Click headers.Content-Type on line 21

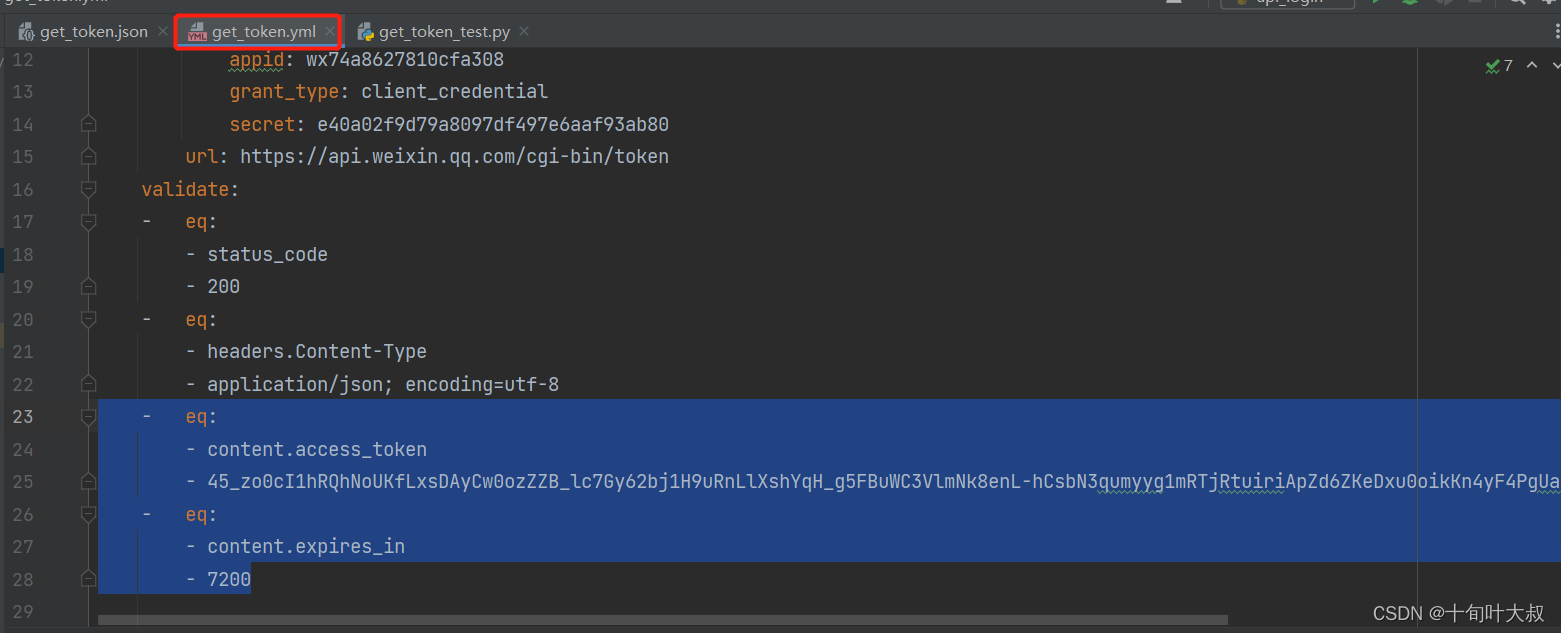click(x=317, y=352)
